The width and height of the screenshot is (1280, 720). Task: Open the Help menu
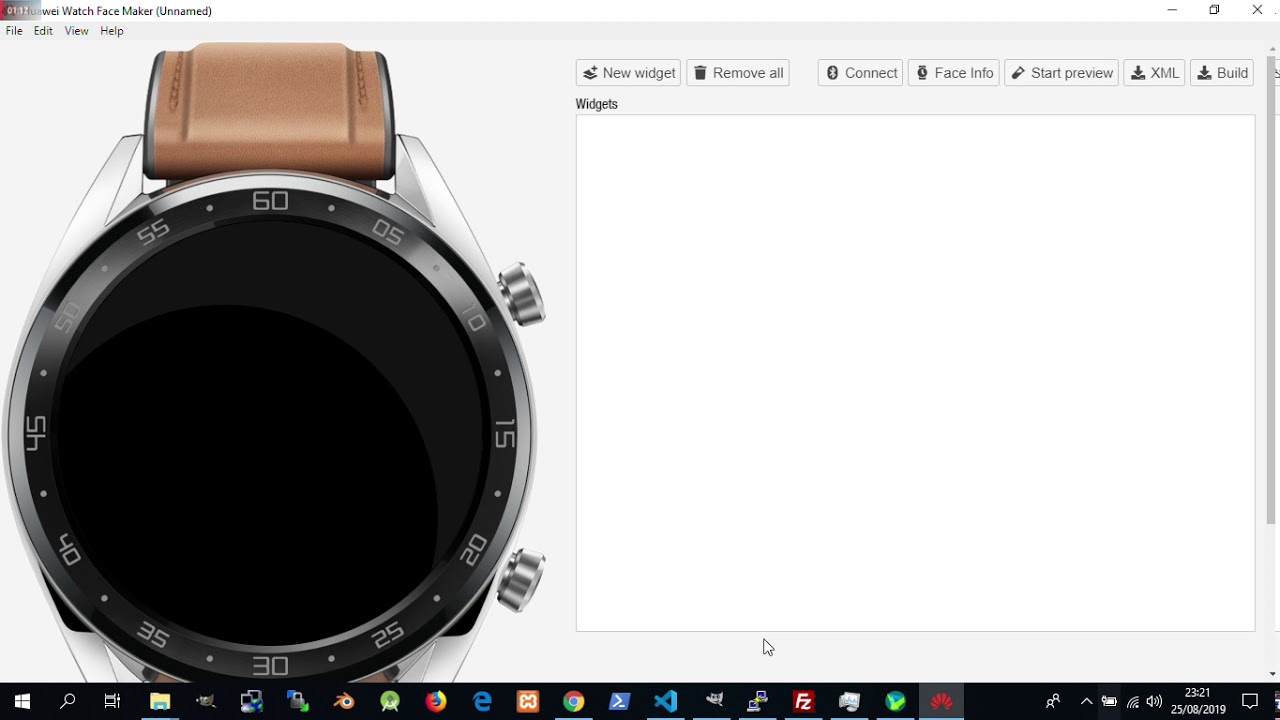pos(112,31)
